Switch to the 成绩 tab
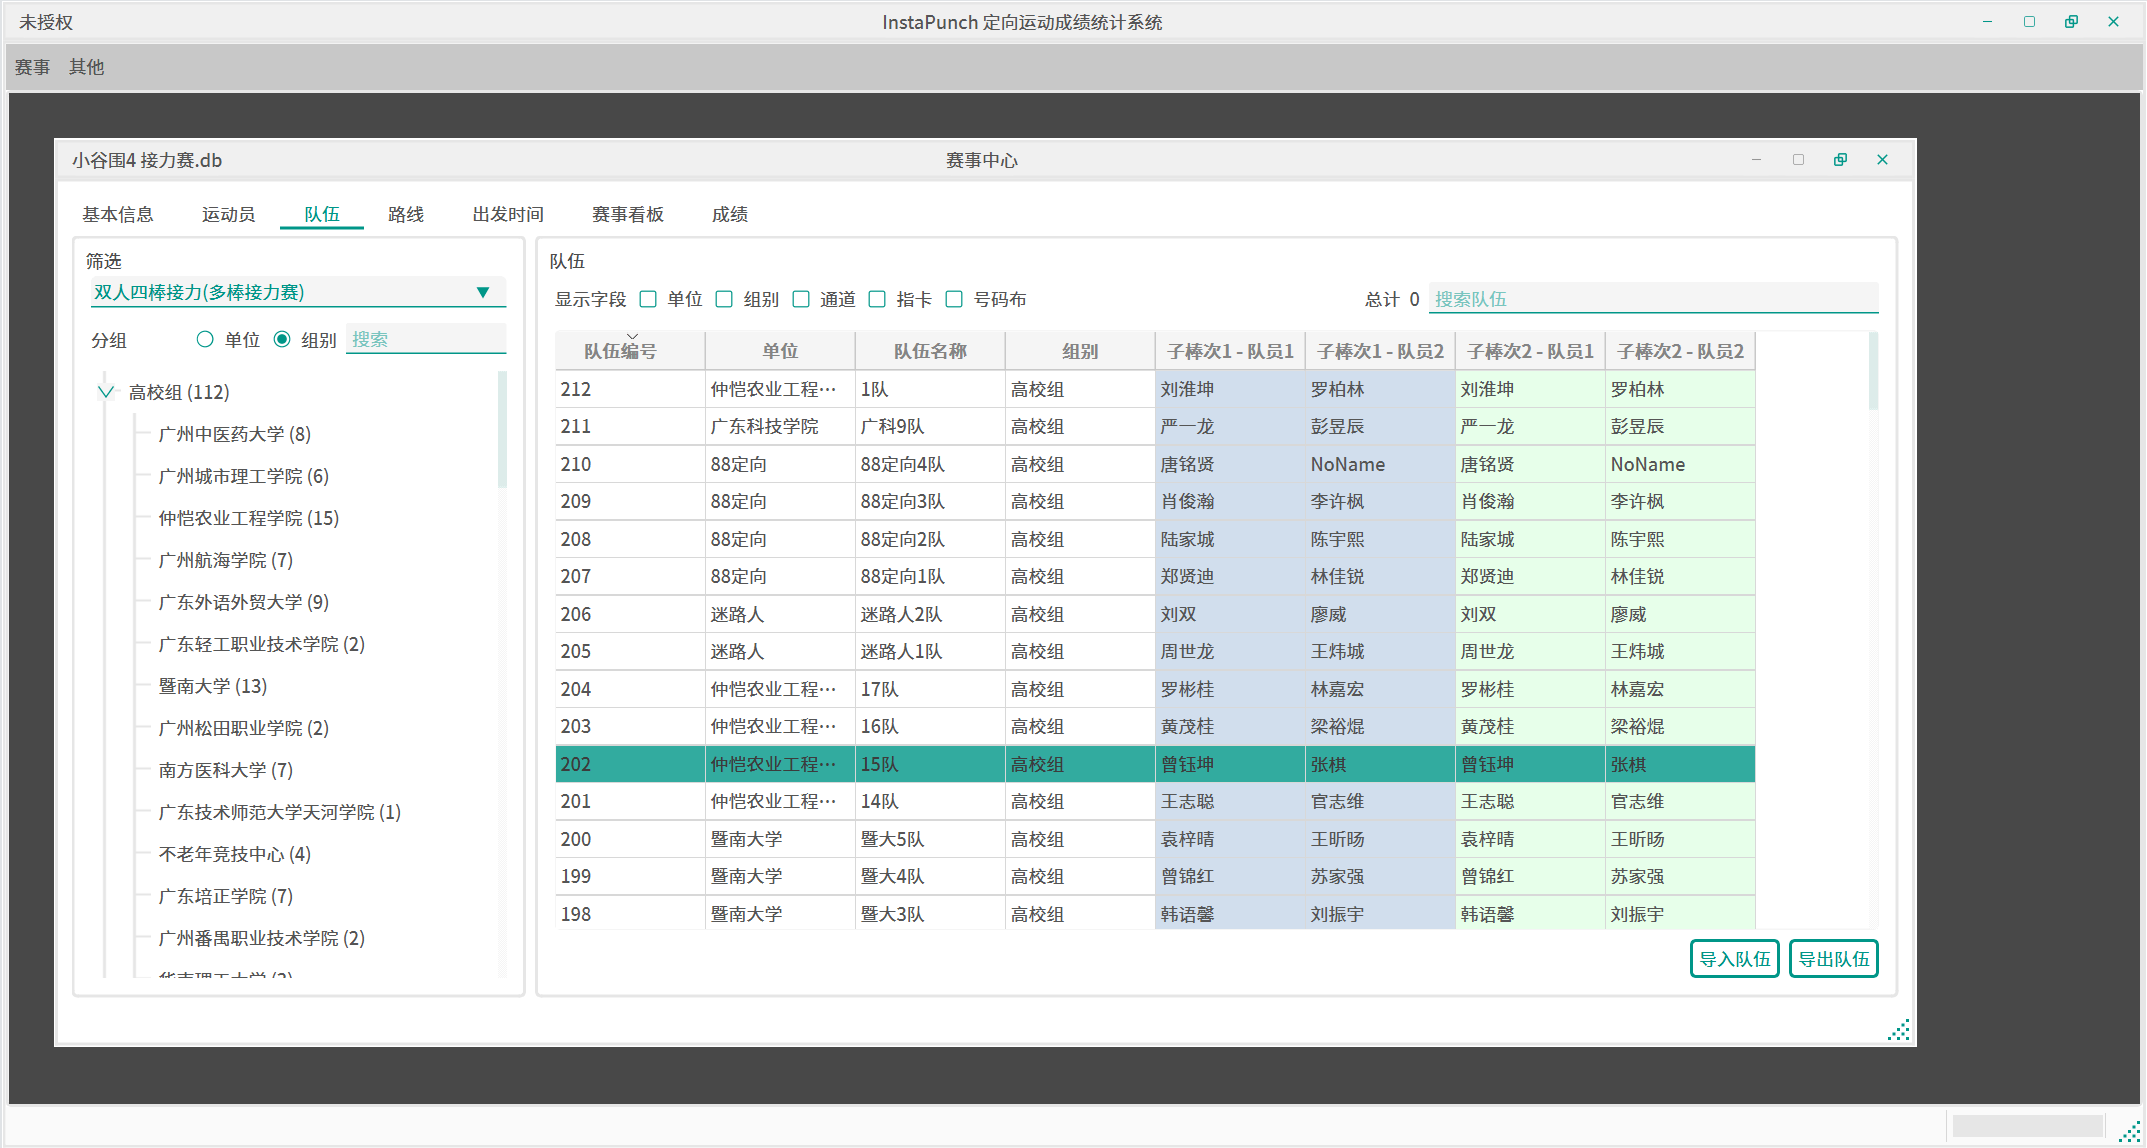Screen dimensions: 2147x1148 [729, 214]
